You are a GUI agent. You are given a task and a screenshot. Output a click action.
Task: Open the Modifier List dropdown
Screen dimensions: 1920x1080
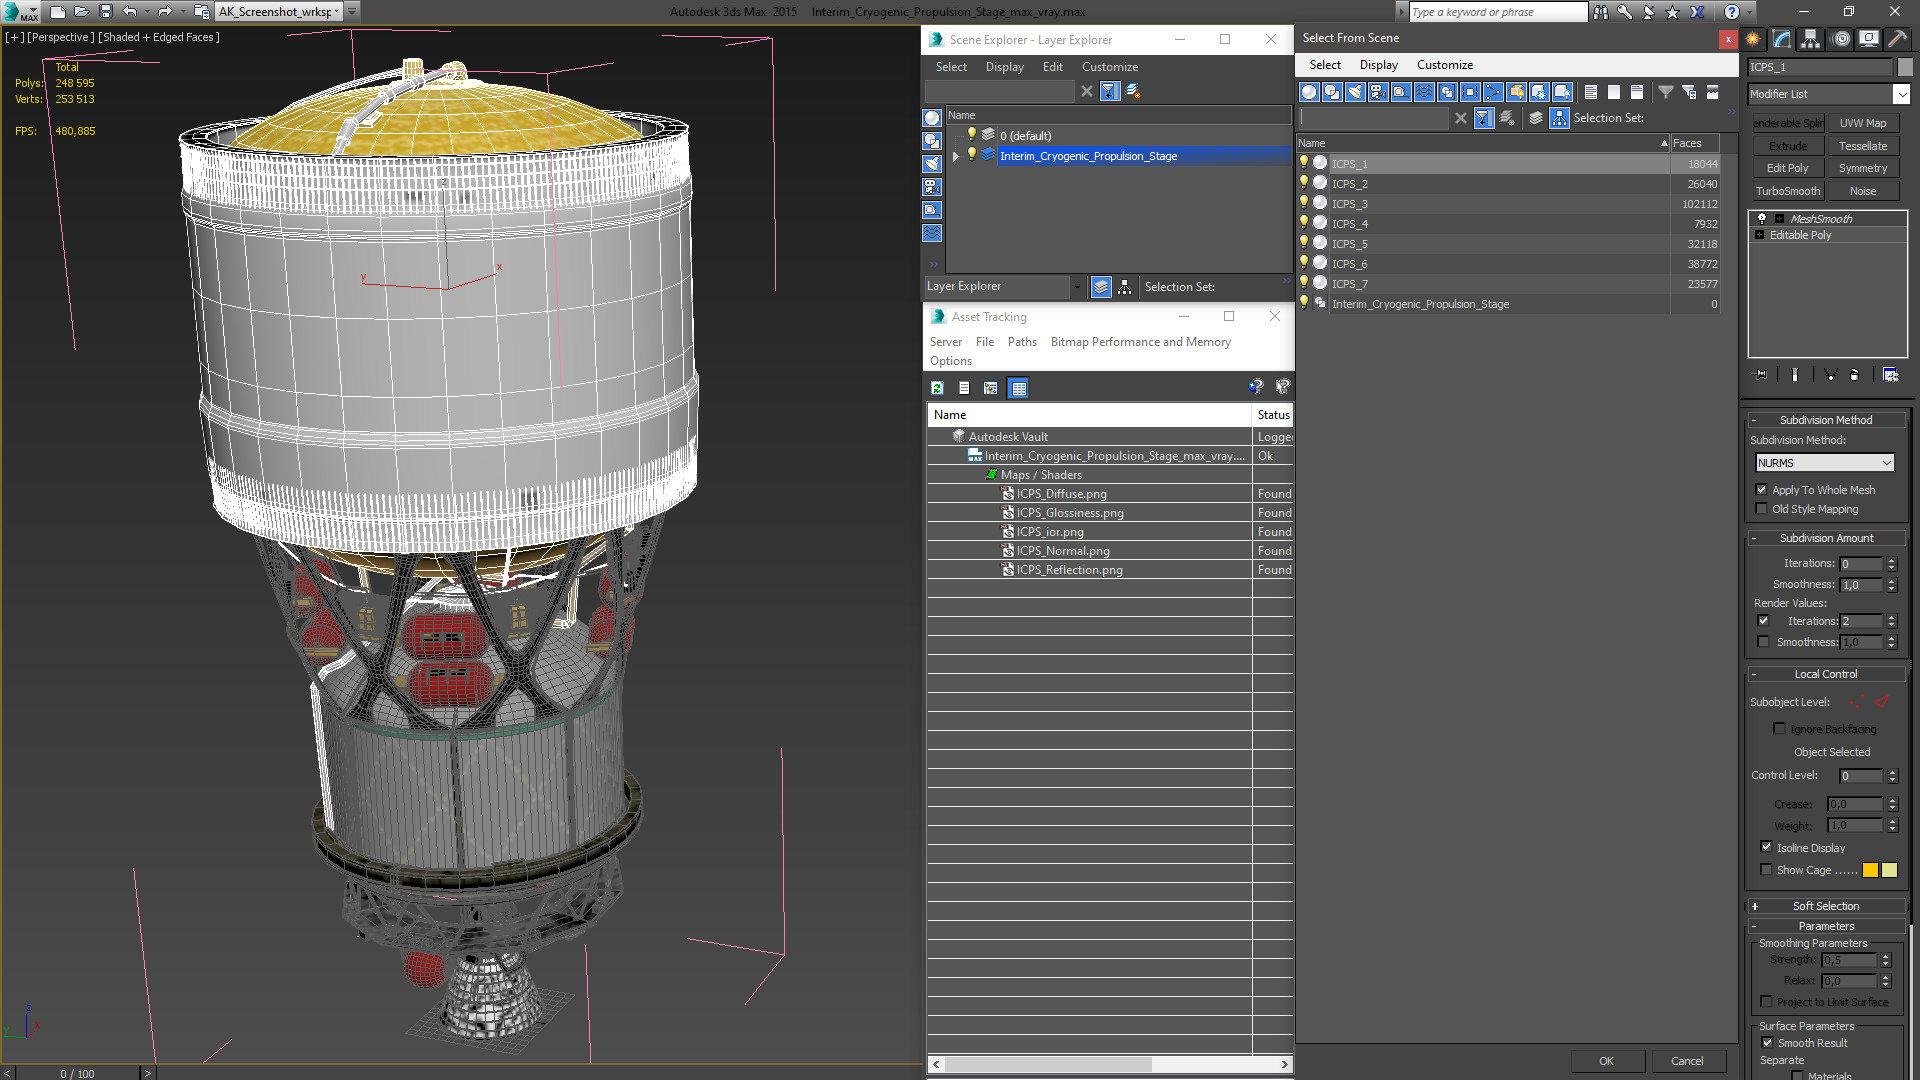point(1901,94)
